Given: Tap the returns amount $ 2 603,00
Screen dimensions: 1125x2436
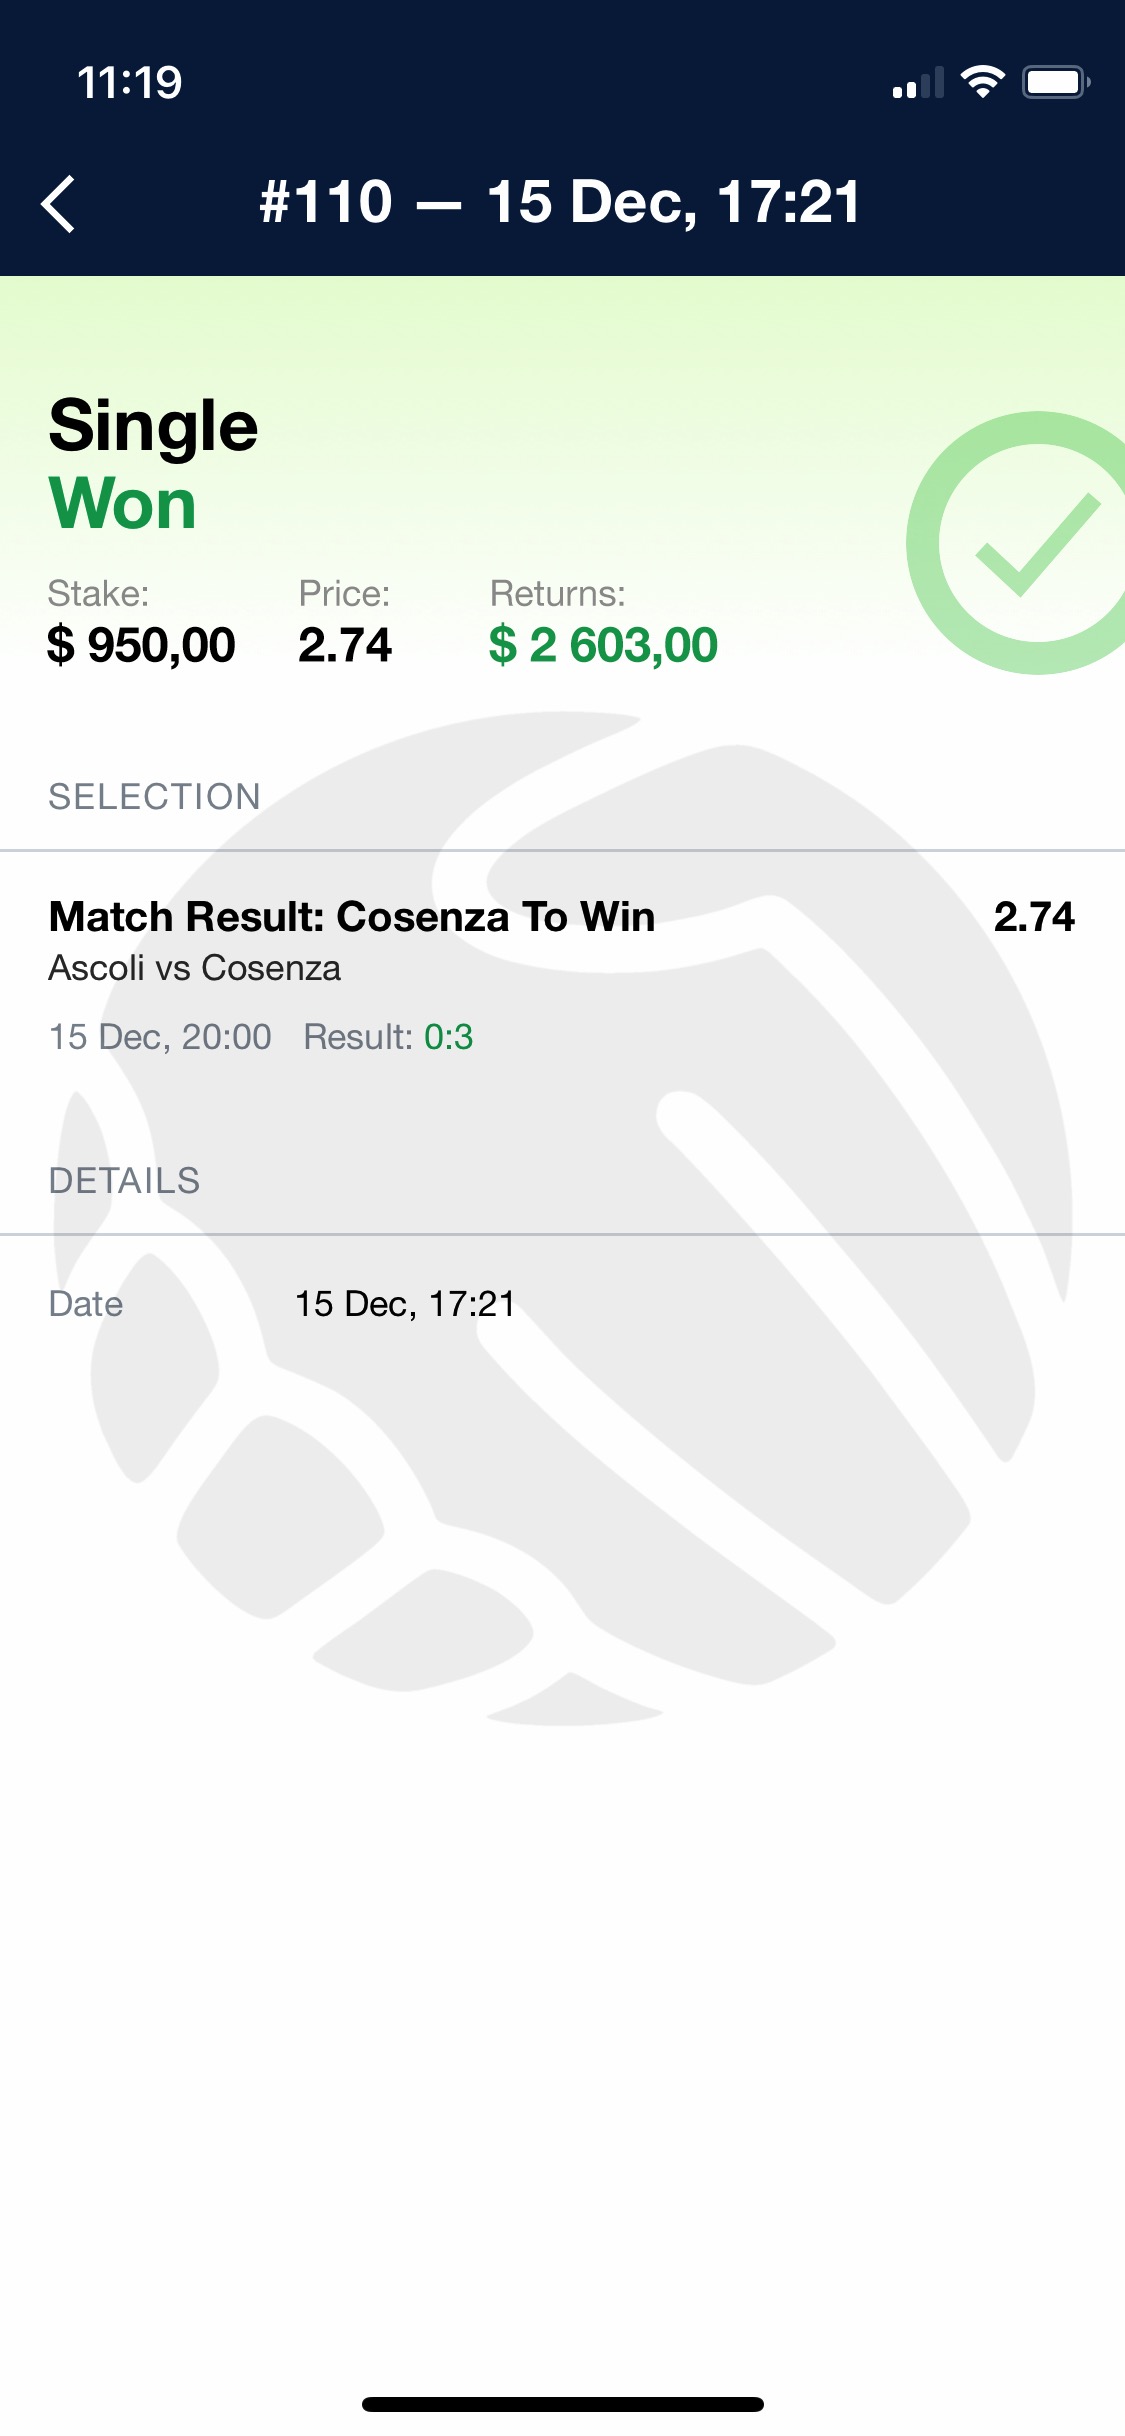Looking at the screenshot, I should pyautogui.click(x=603, y=645).
